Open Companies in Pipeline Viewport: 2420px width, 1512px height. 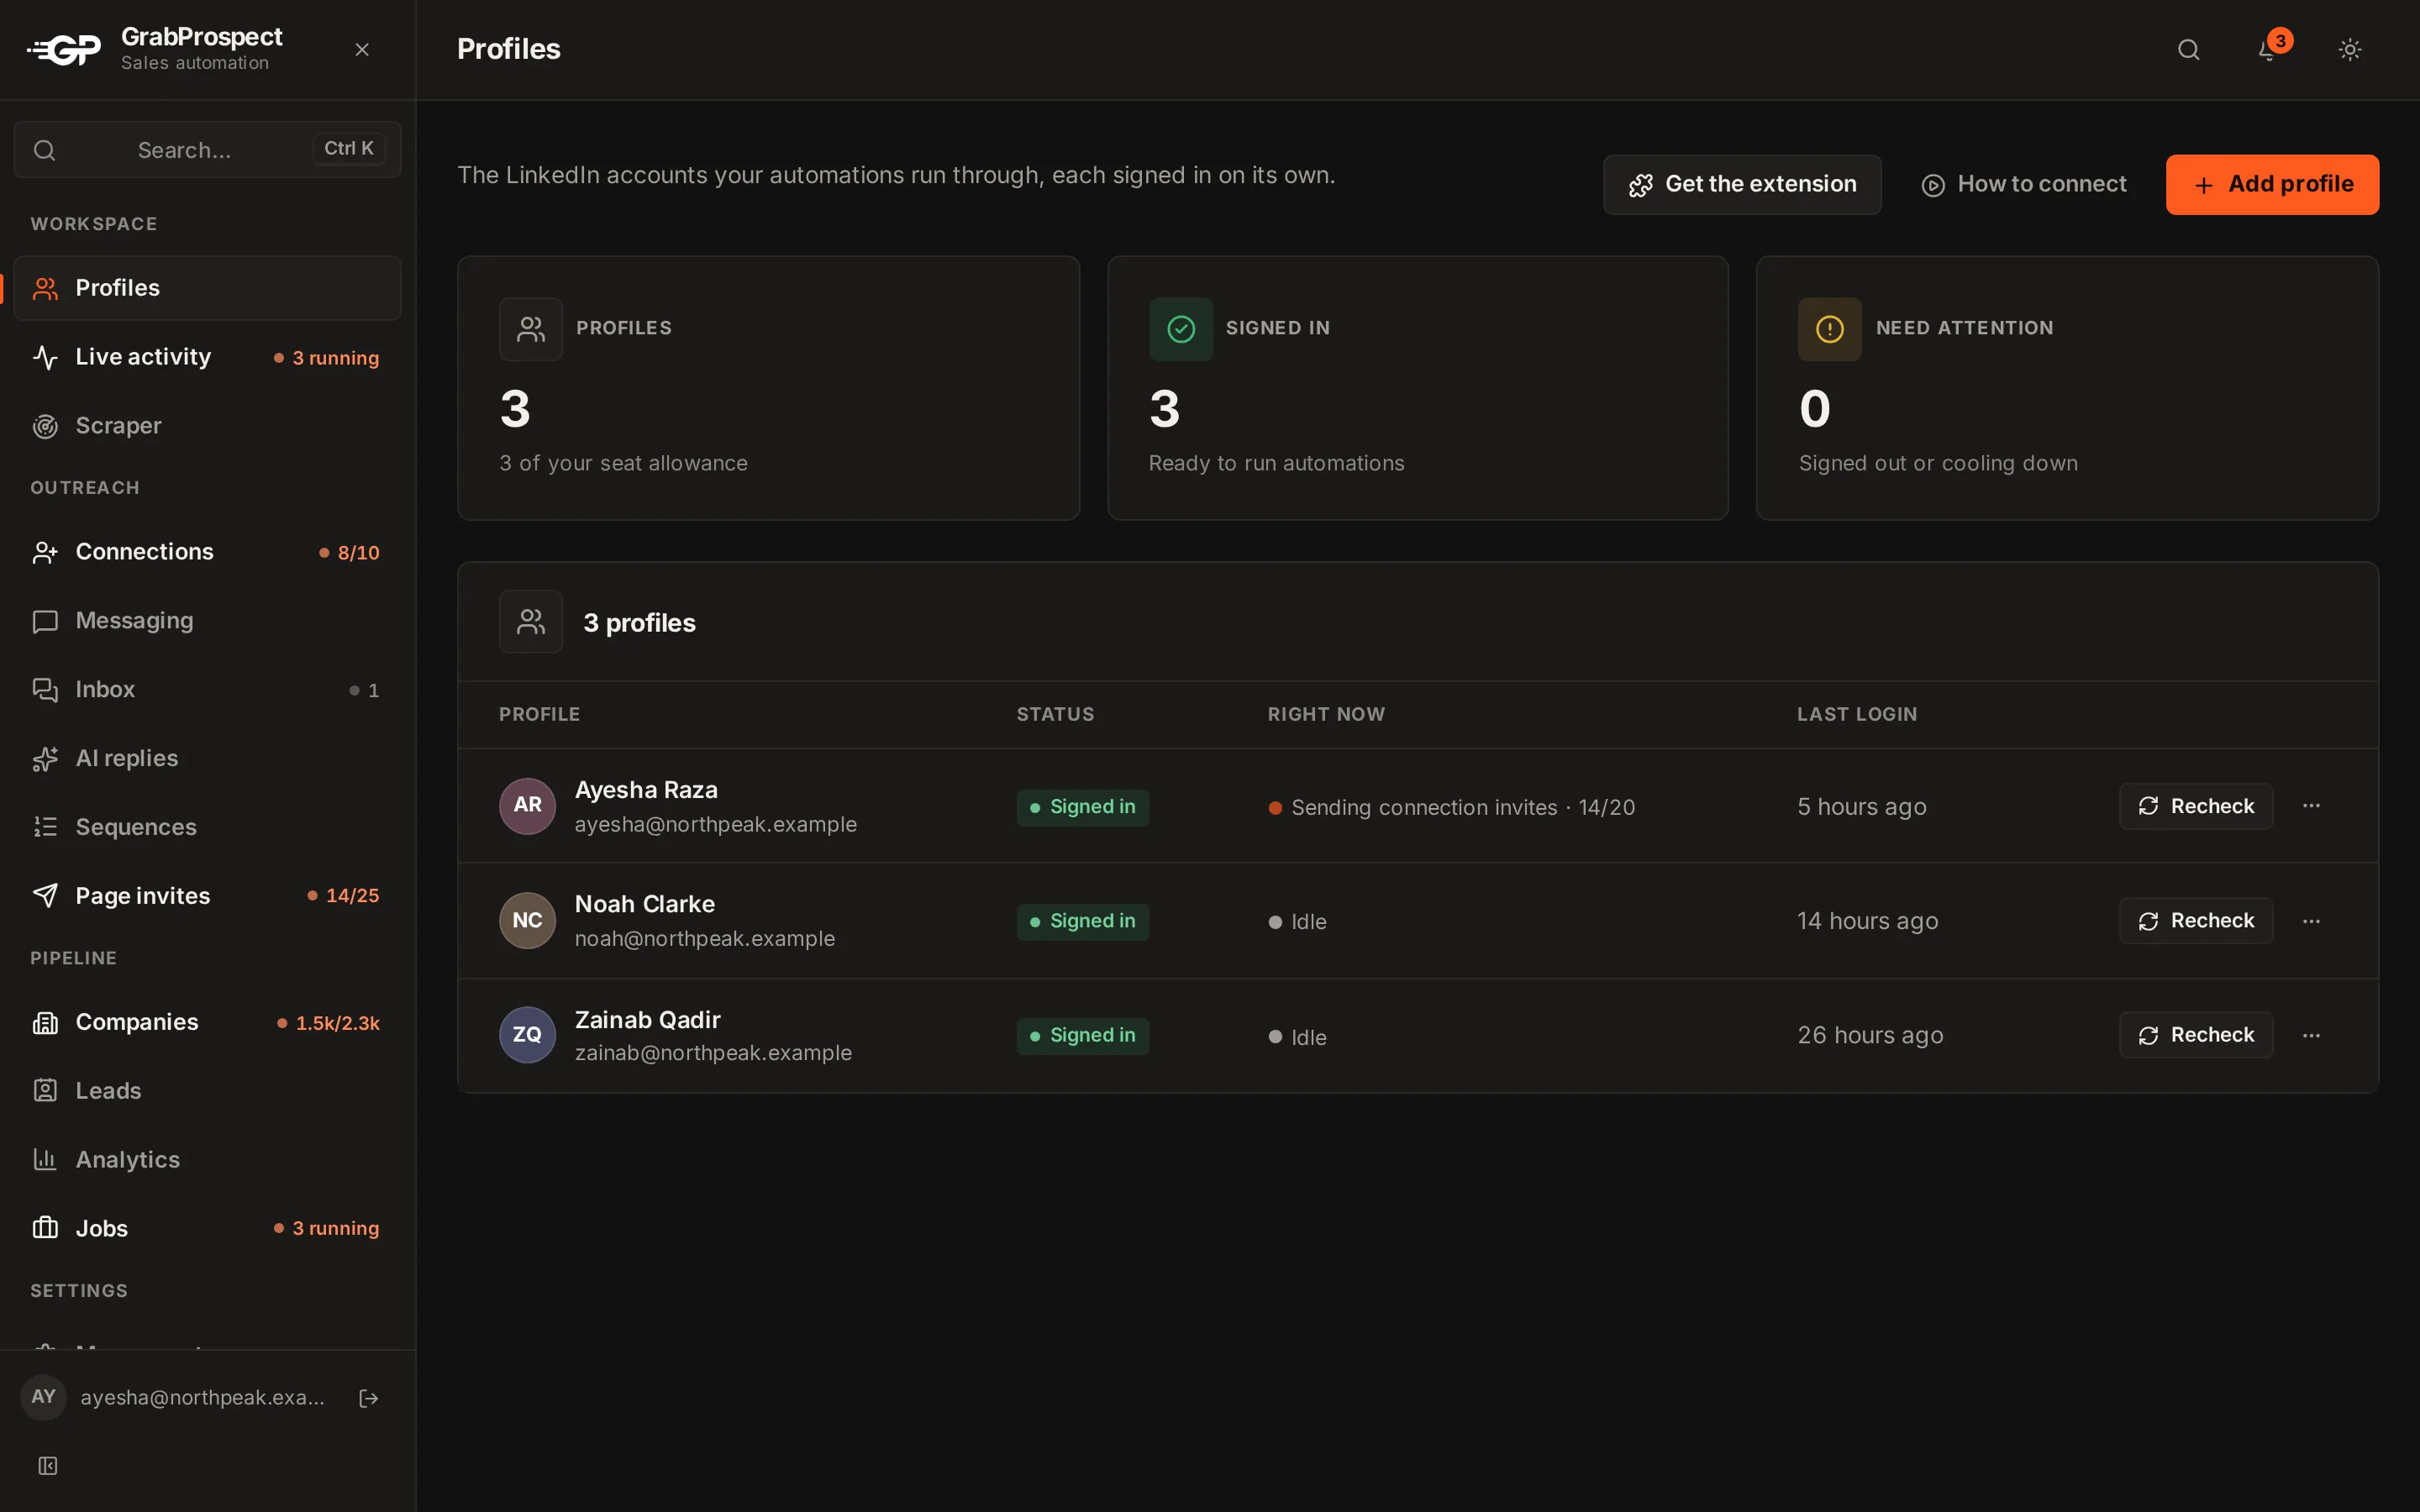pos(207,1022)
